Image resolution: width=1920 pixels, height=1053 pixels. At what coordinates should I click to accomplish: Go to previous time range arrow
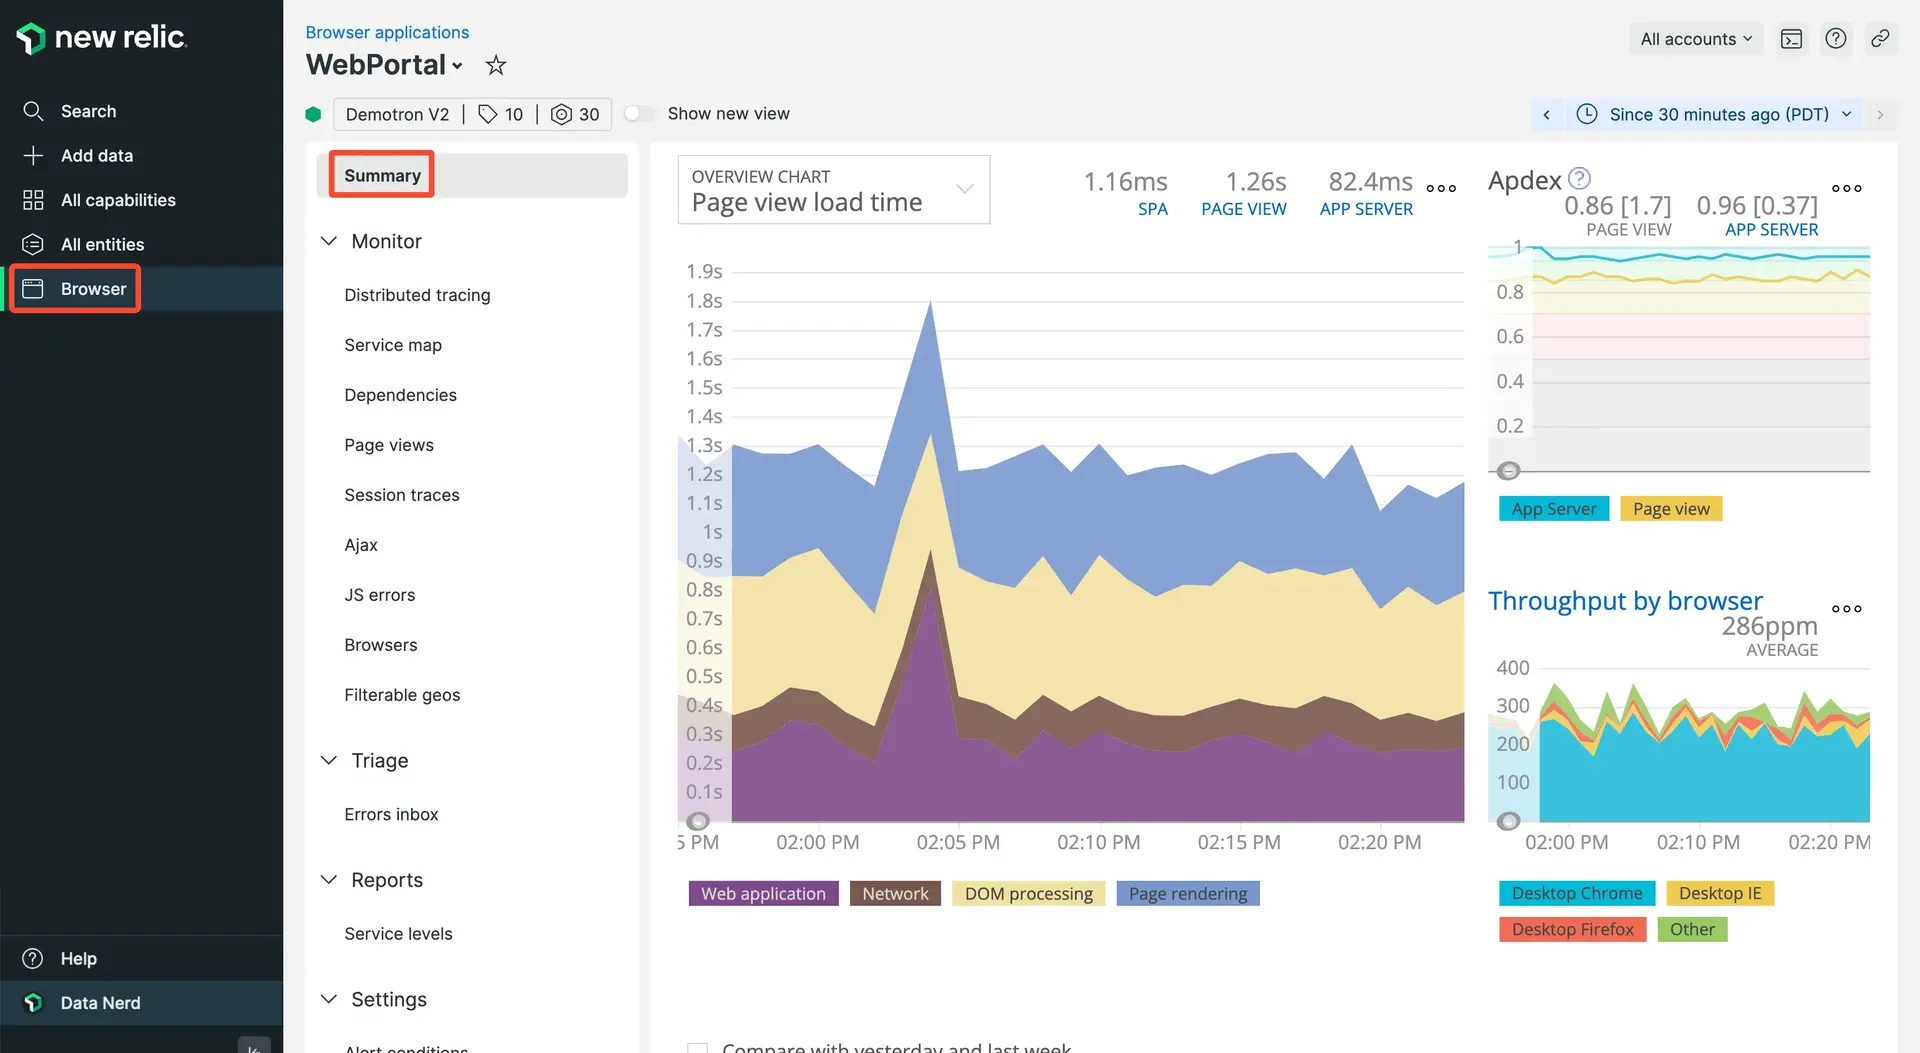1546,115
